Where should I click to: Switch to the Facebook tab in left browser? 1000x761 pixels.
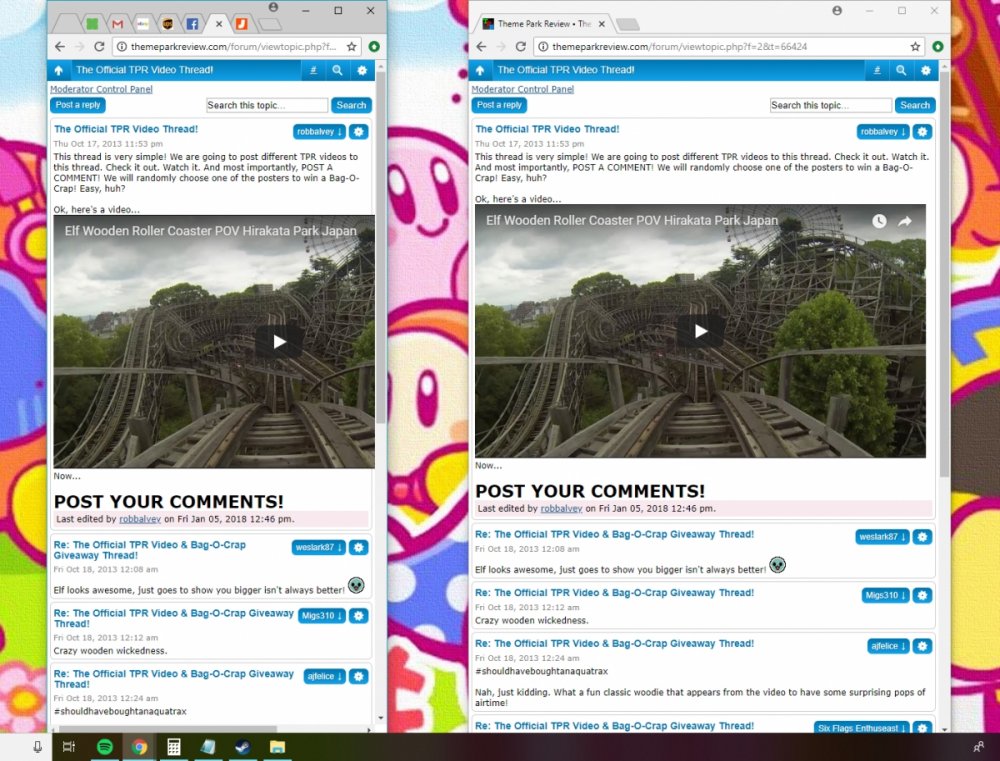[x=192, y=24]
